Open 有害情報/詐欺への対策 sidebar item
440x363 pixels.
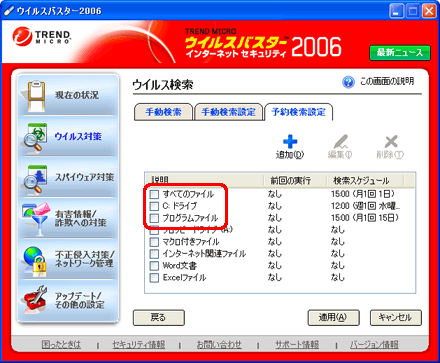coord(68,219)
